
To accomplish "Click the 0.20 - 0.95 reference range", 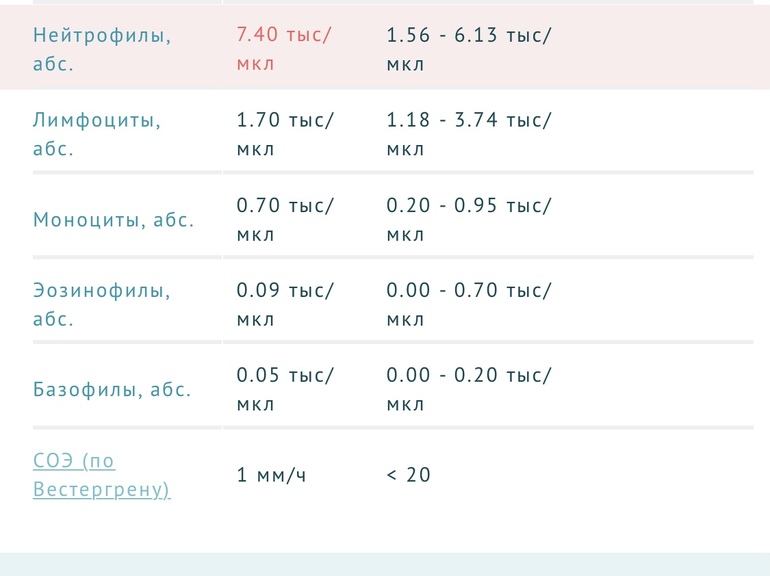I will click(468, 220).
